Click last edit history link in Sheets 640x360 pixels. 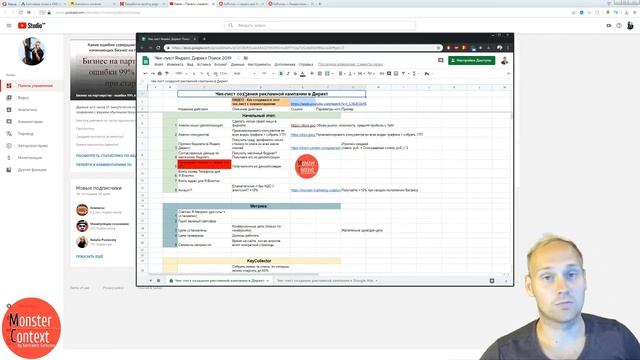coord(351,64)
